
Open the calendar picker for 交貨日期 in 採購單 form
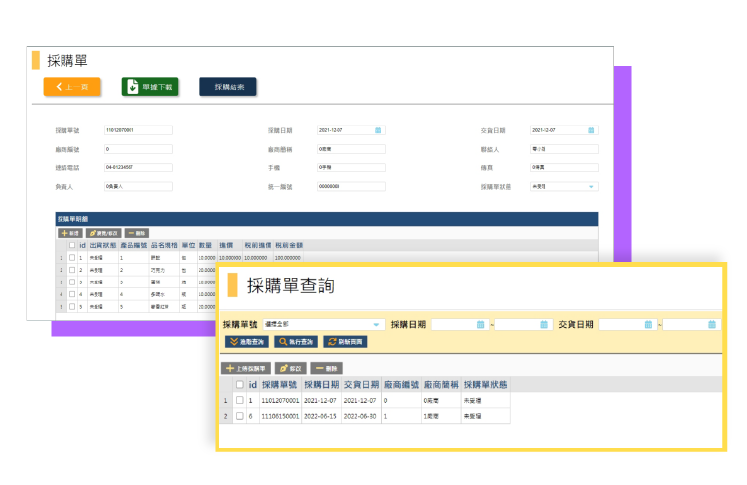click(591, 130)
